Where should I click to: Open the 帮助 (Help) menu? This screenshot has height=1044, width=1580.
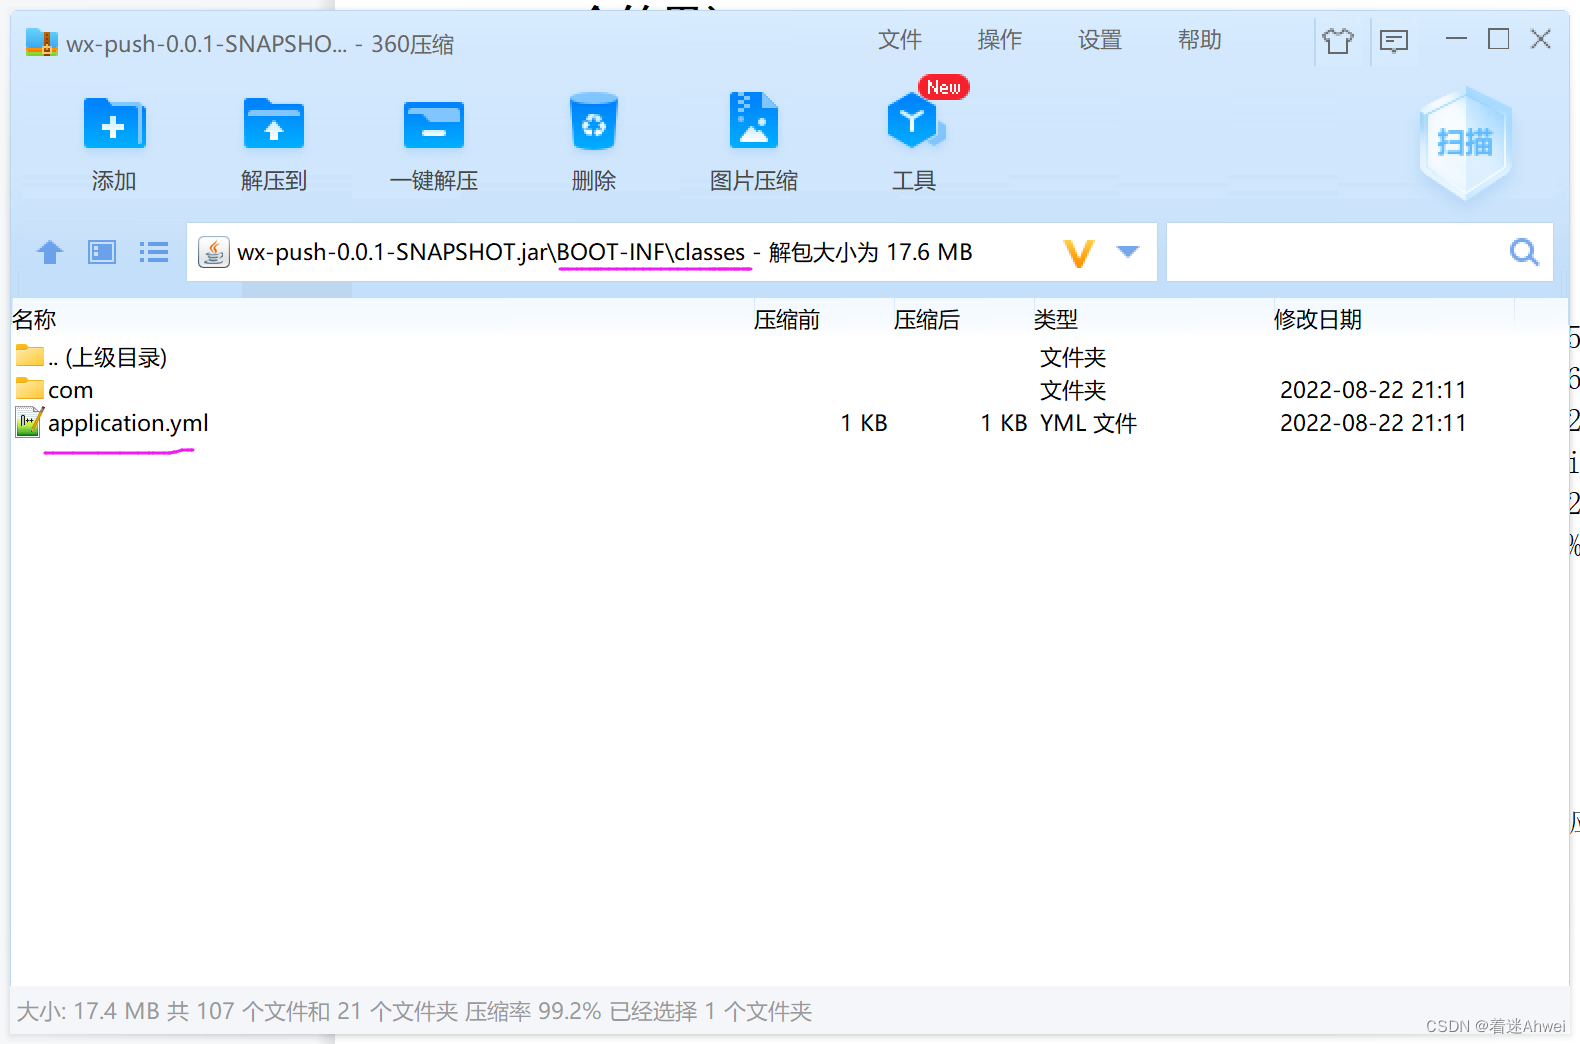tap(1200, 40)
